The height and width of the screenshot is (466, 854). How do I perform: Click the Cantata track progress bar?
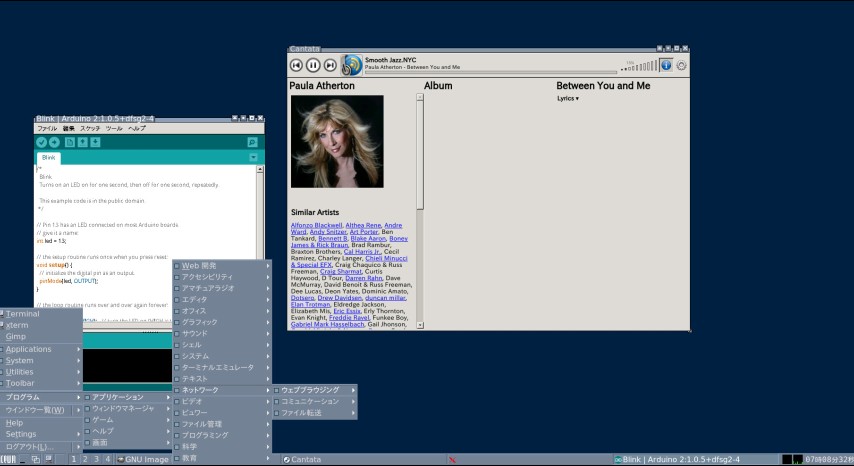tap(490, 72)
